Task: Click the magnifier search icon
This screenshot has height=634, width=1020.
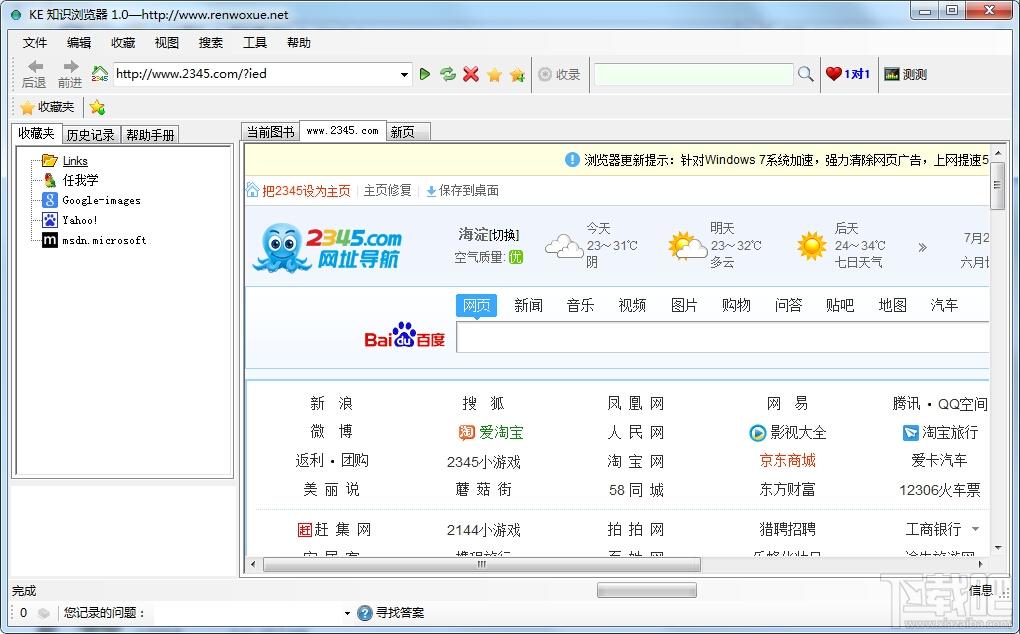Action: (x=805, y=74)
